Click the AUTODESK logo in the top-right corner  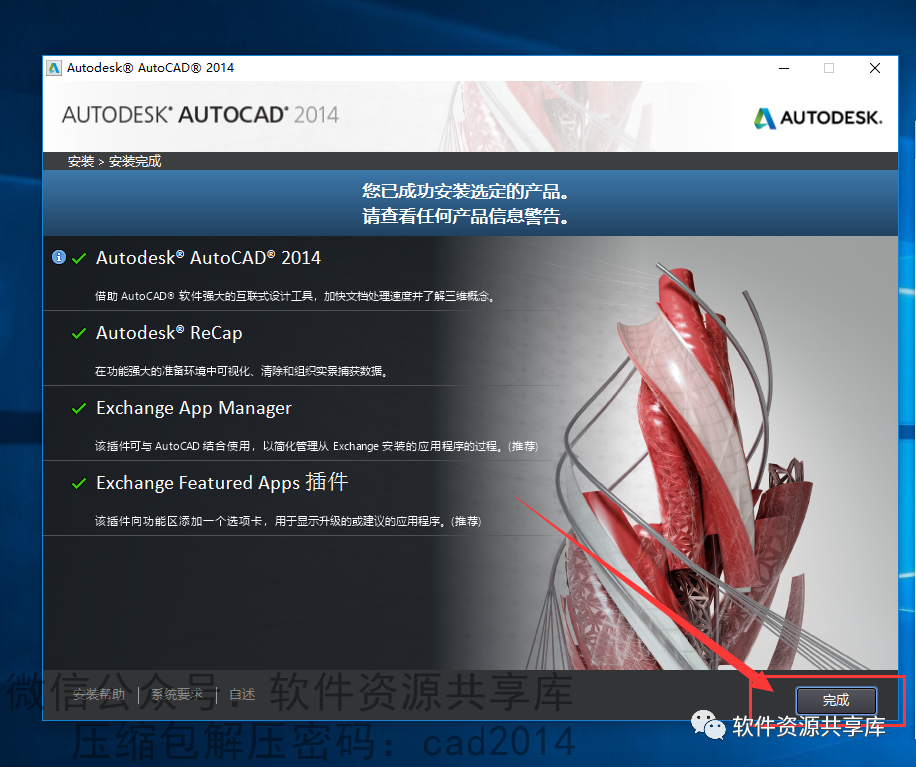[x=817, y=117]
